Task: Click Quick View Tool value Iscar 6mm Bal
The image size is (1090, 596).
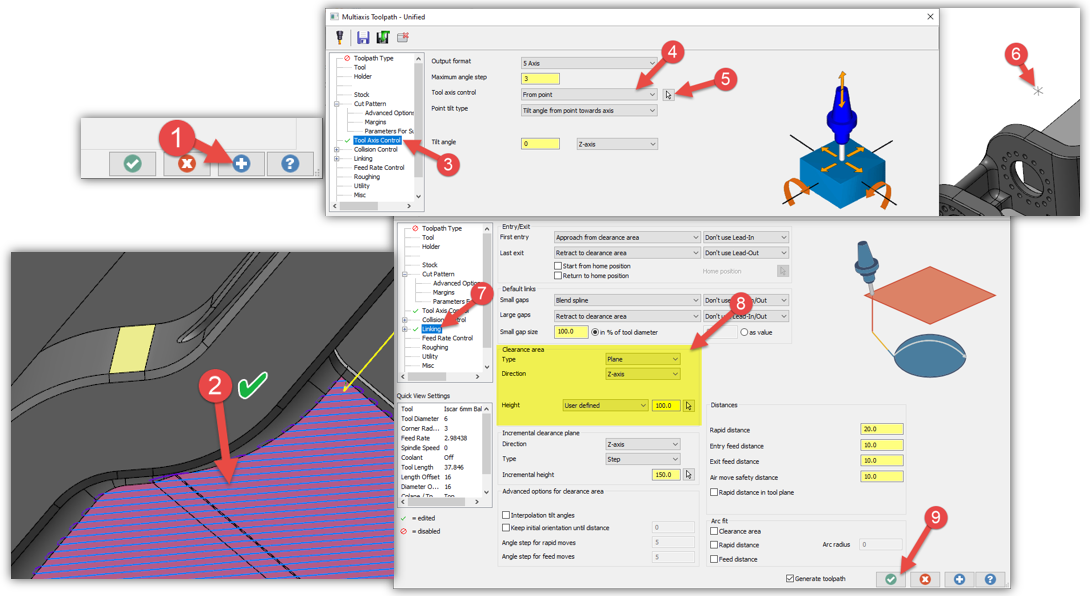Action: 463,409
